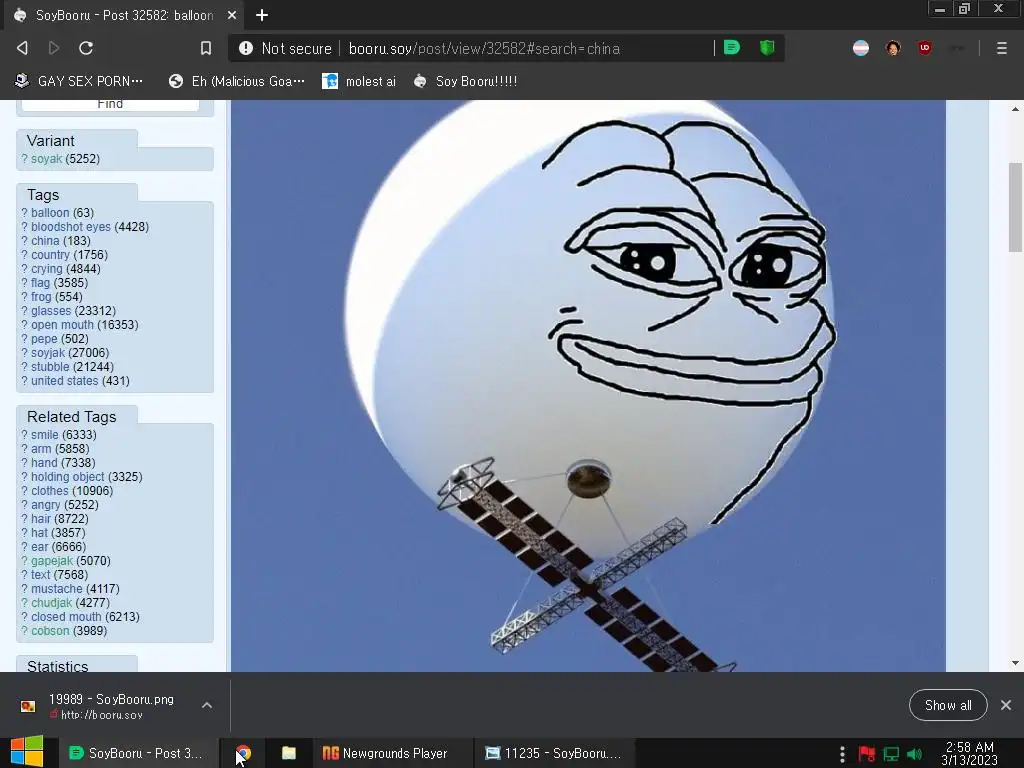
Task: Click the green chat extension icon in address bar
Action: (732, 48)
